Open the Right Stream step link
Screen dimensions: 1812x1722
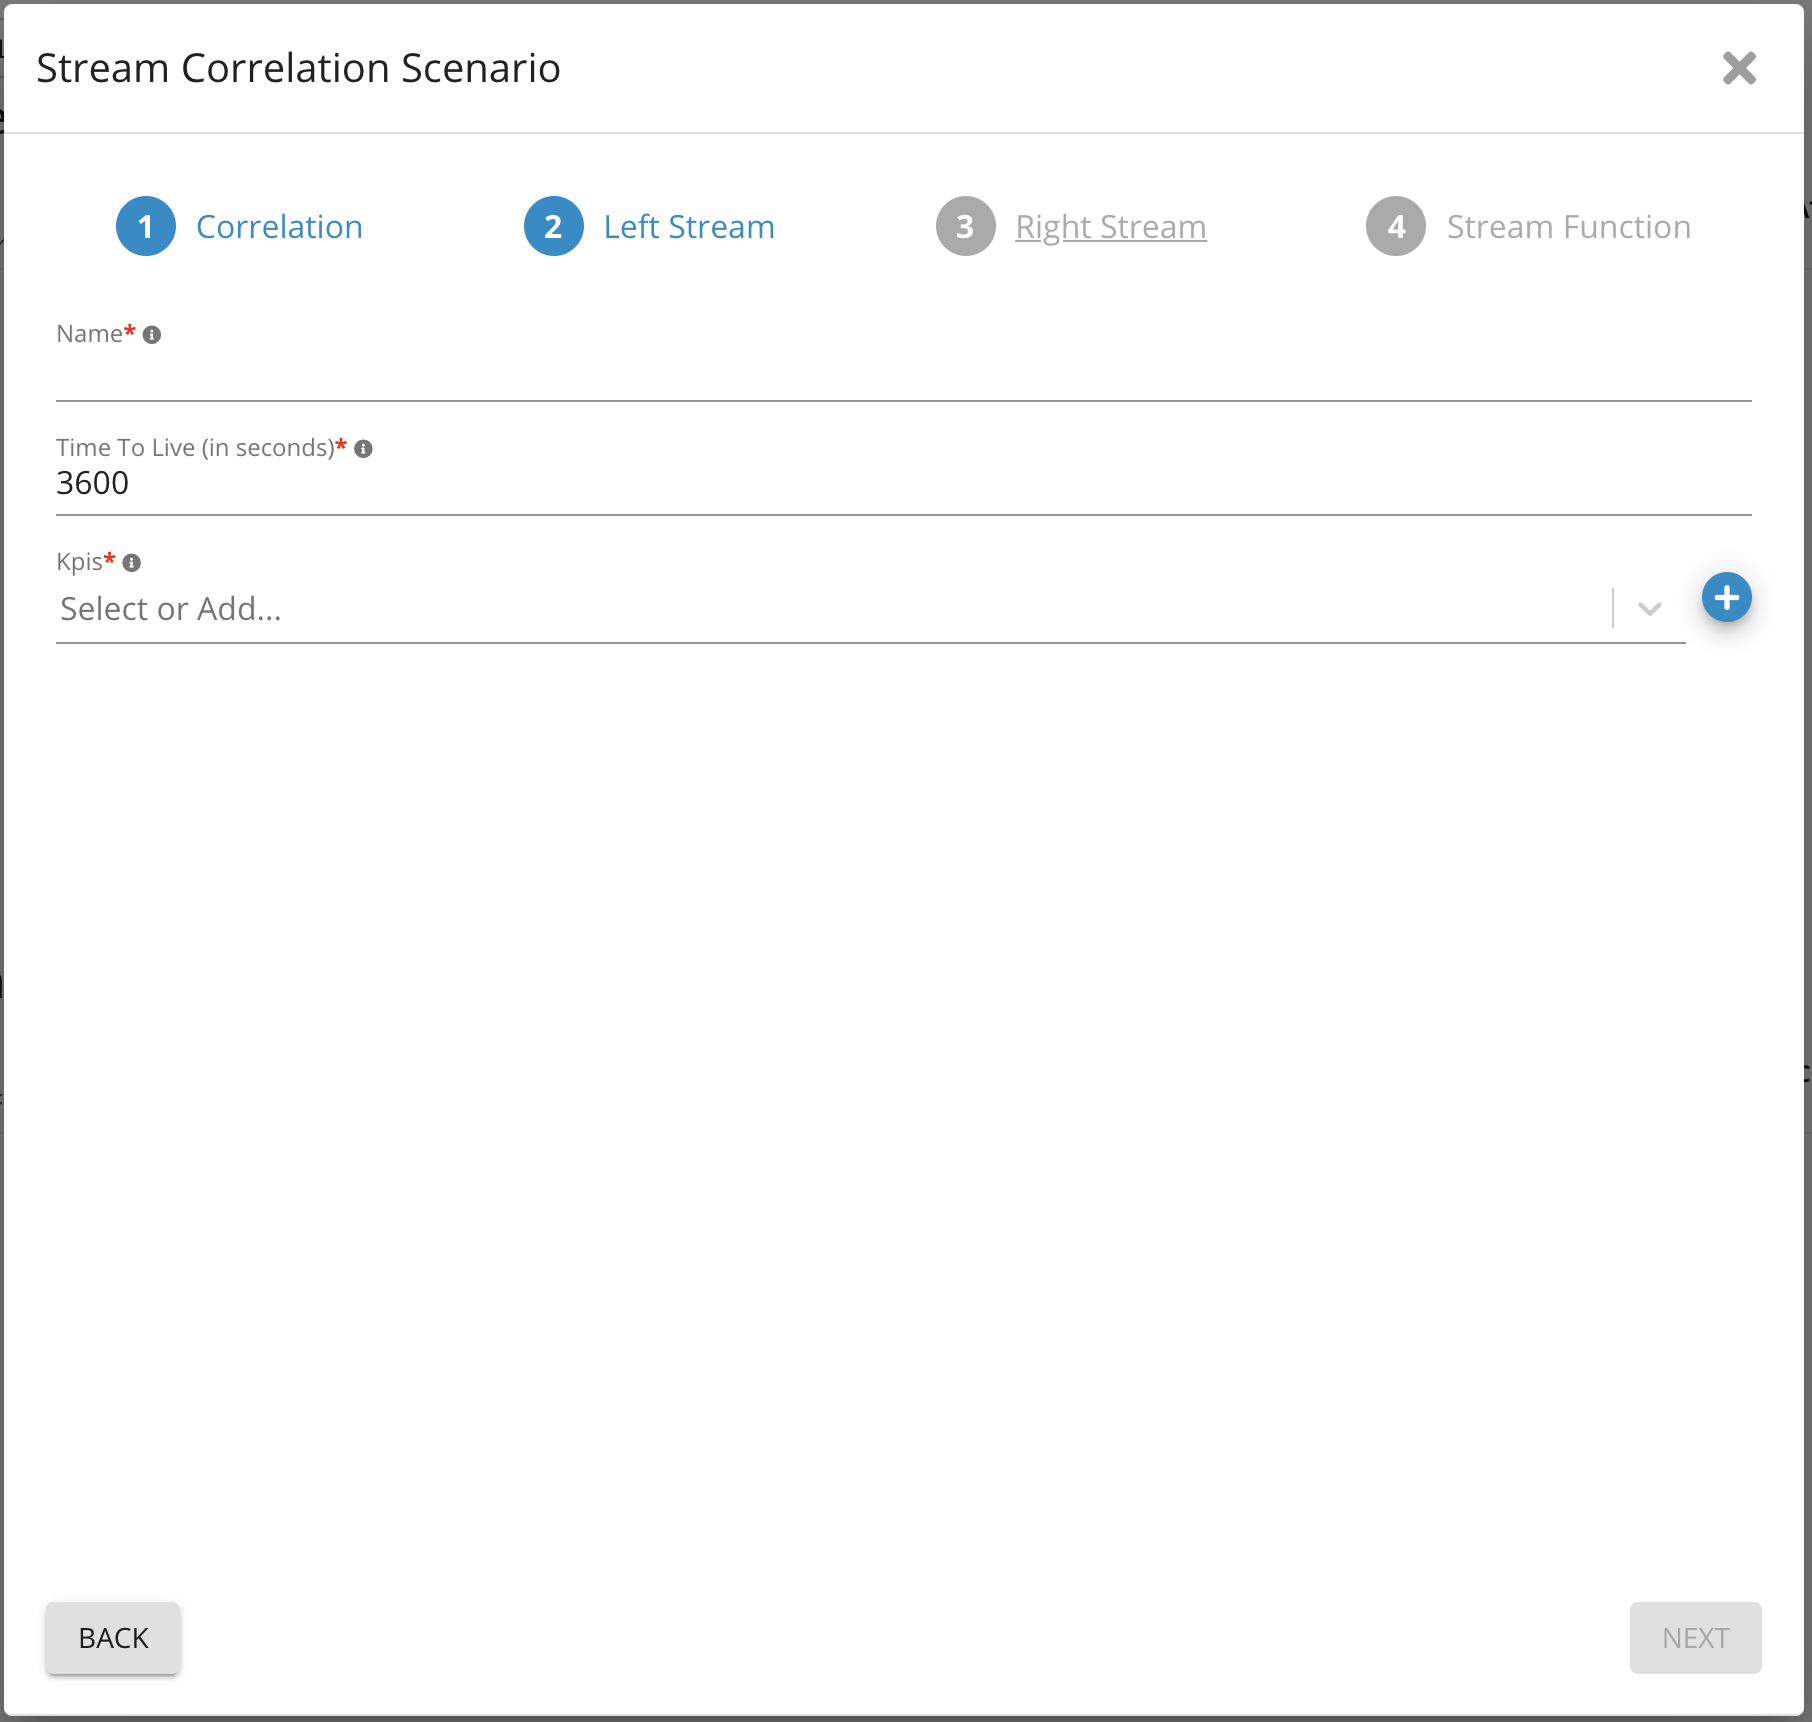[1110, 227]
